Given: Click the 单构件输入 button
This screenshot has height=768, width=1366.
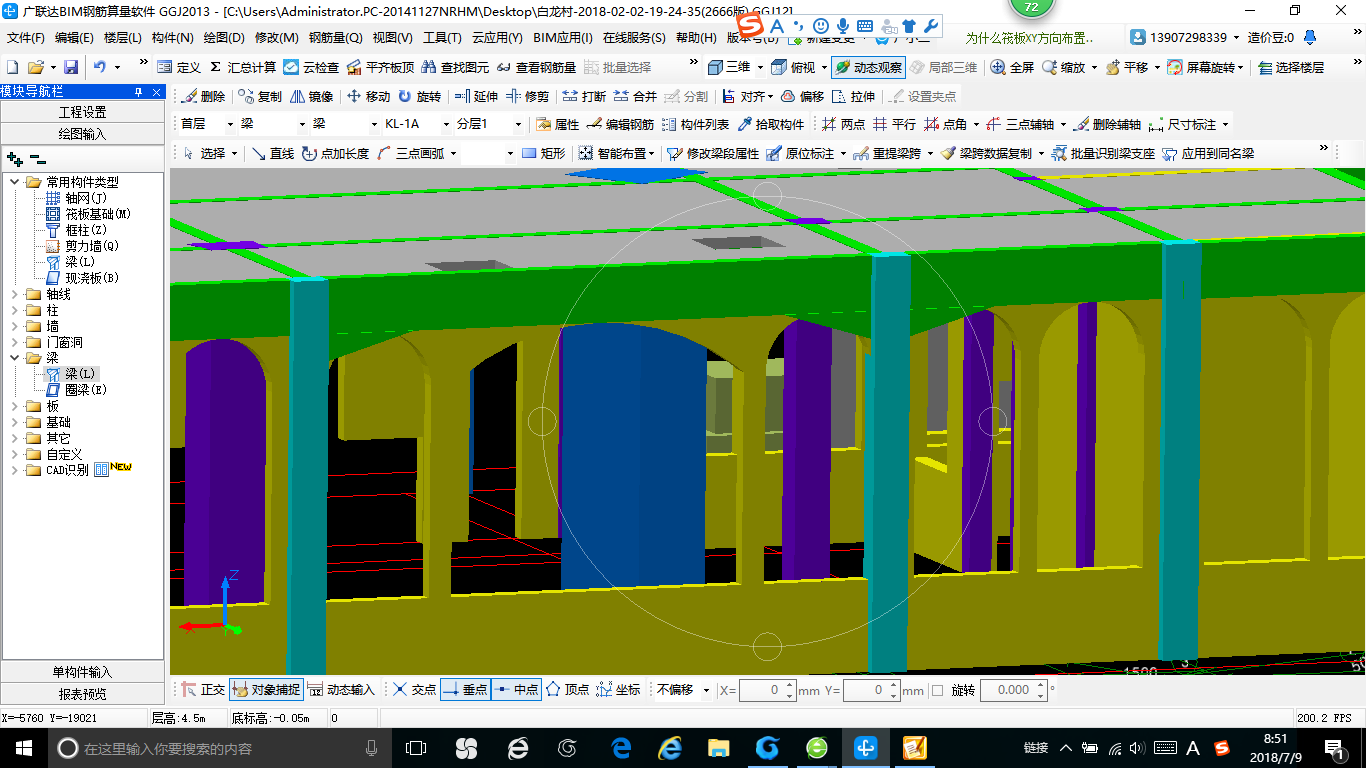Looking at the screenshot, I should coord(82,672).
